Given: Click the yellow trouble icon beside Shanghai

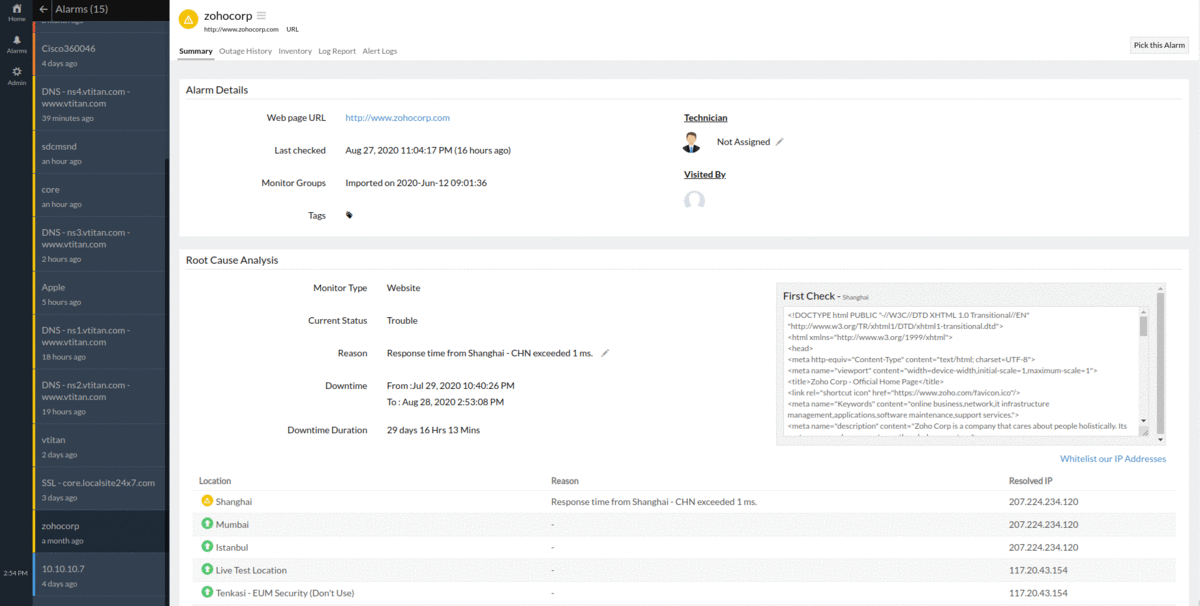Looking at the screenshot, I should point(207,501).
